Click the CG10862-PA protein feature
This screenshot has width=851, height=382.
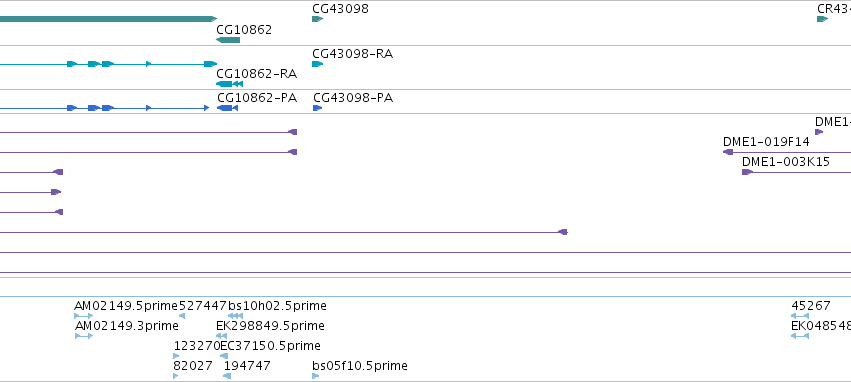pyautogui.click(x=227, y=108)
